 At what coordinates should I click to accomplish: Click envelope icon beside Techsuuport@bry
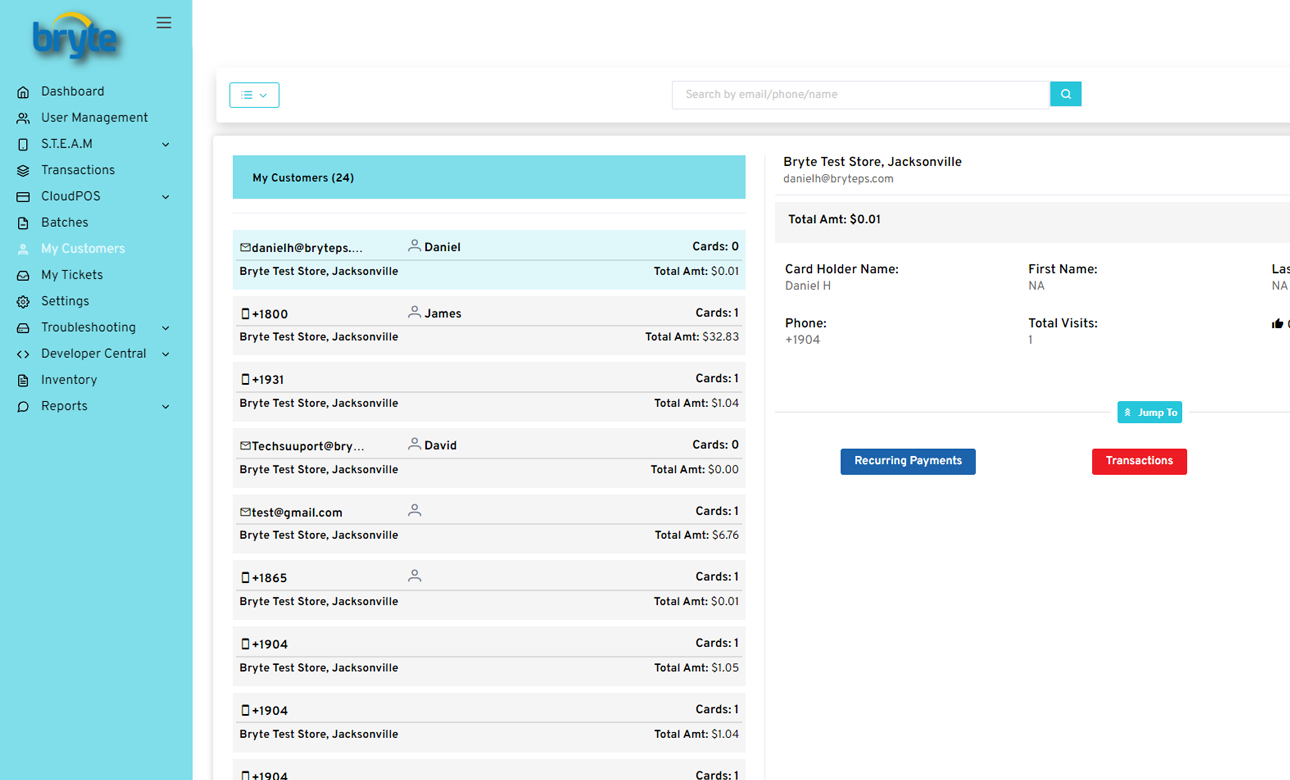(x=245, y=446)
